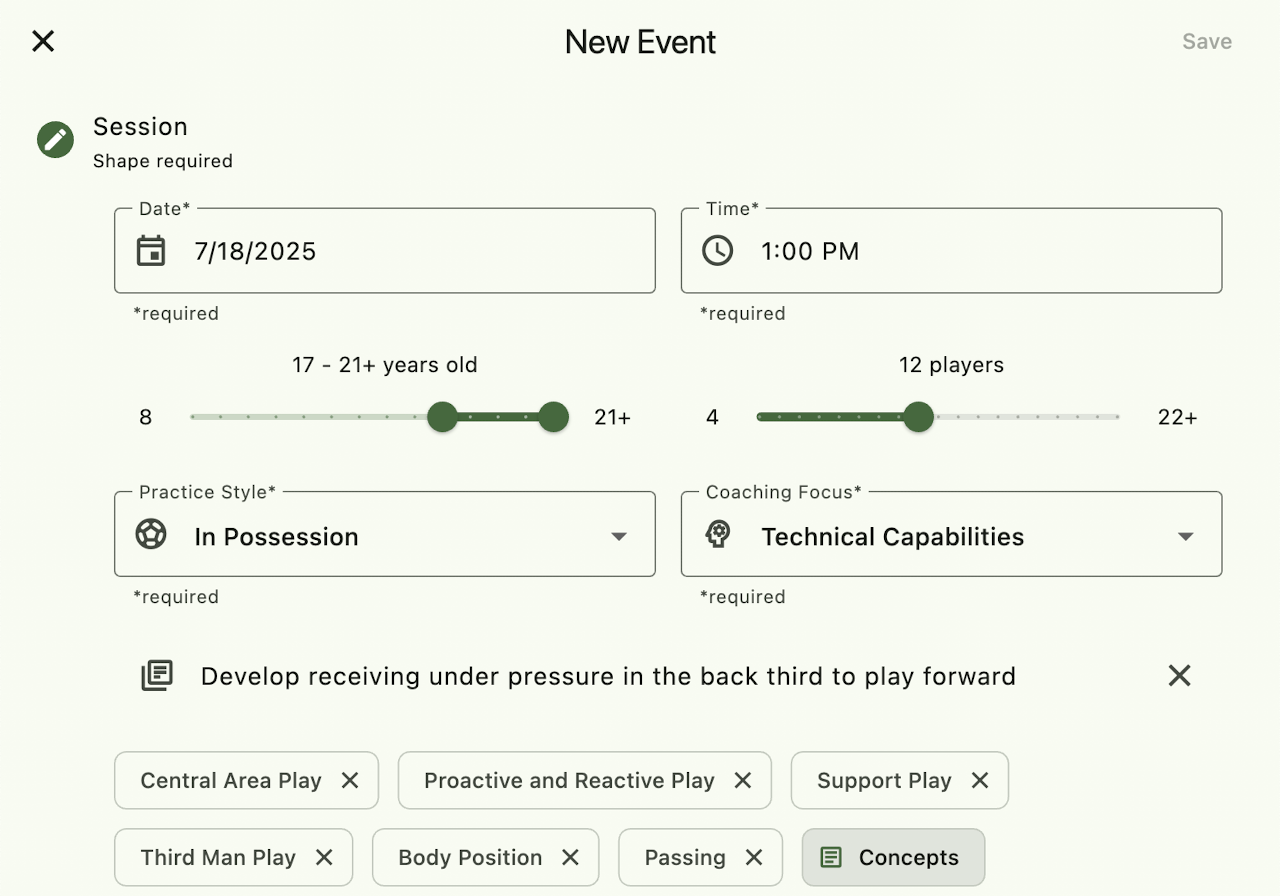
Task: Open the Practice Style dropdown
Action: (619, 536)
